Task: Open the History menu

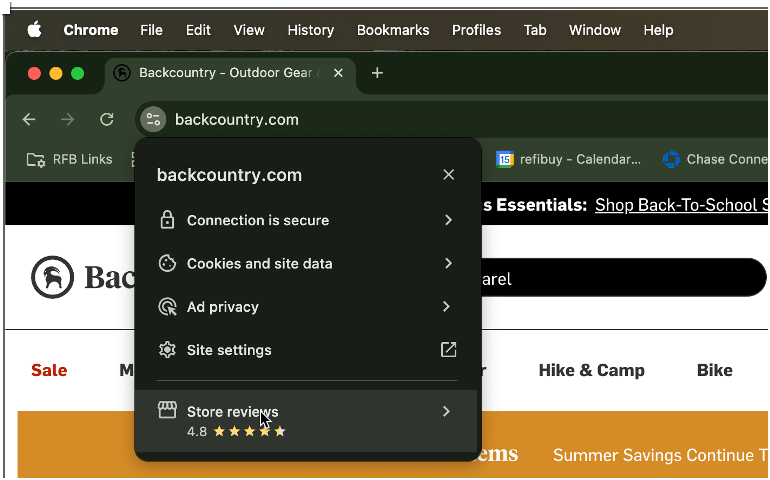Action: point(311,30)
